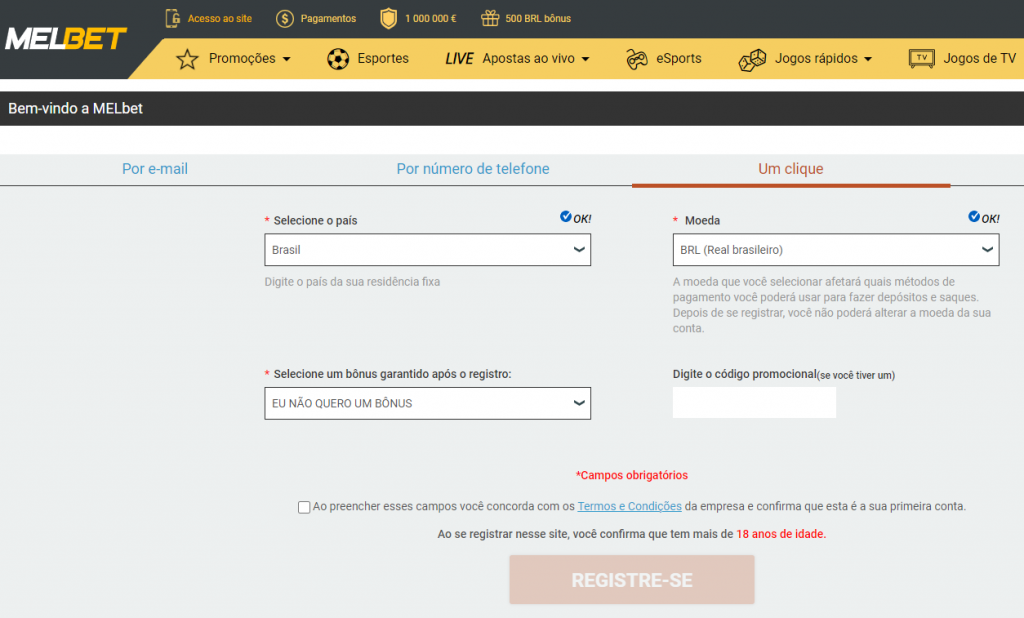1024x618 pixels.
Task: Click the Digite o país da sua residência fixa hint
Action: coord(352,282)
